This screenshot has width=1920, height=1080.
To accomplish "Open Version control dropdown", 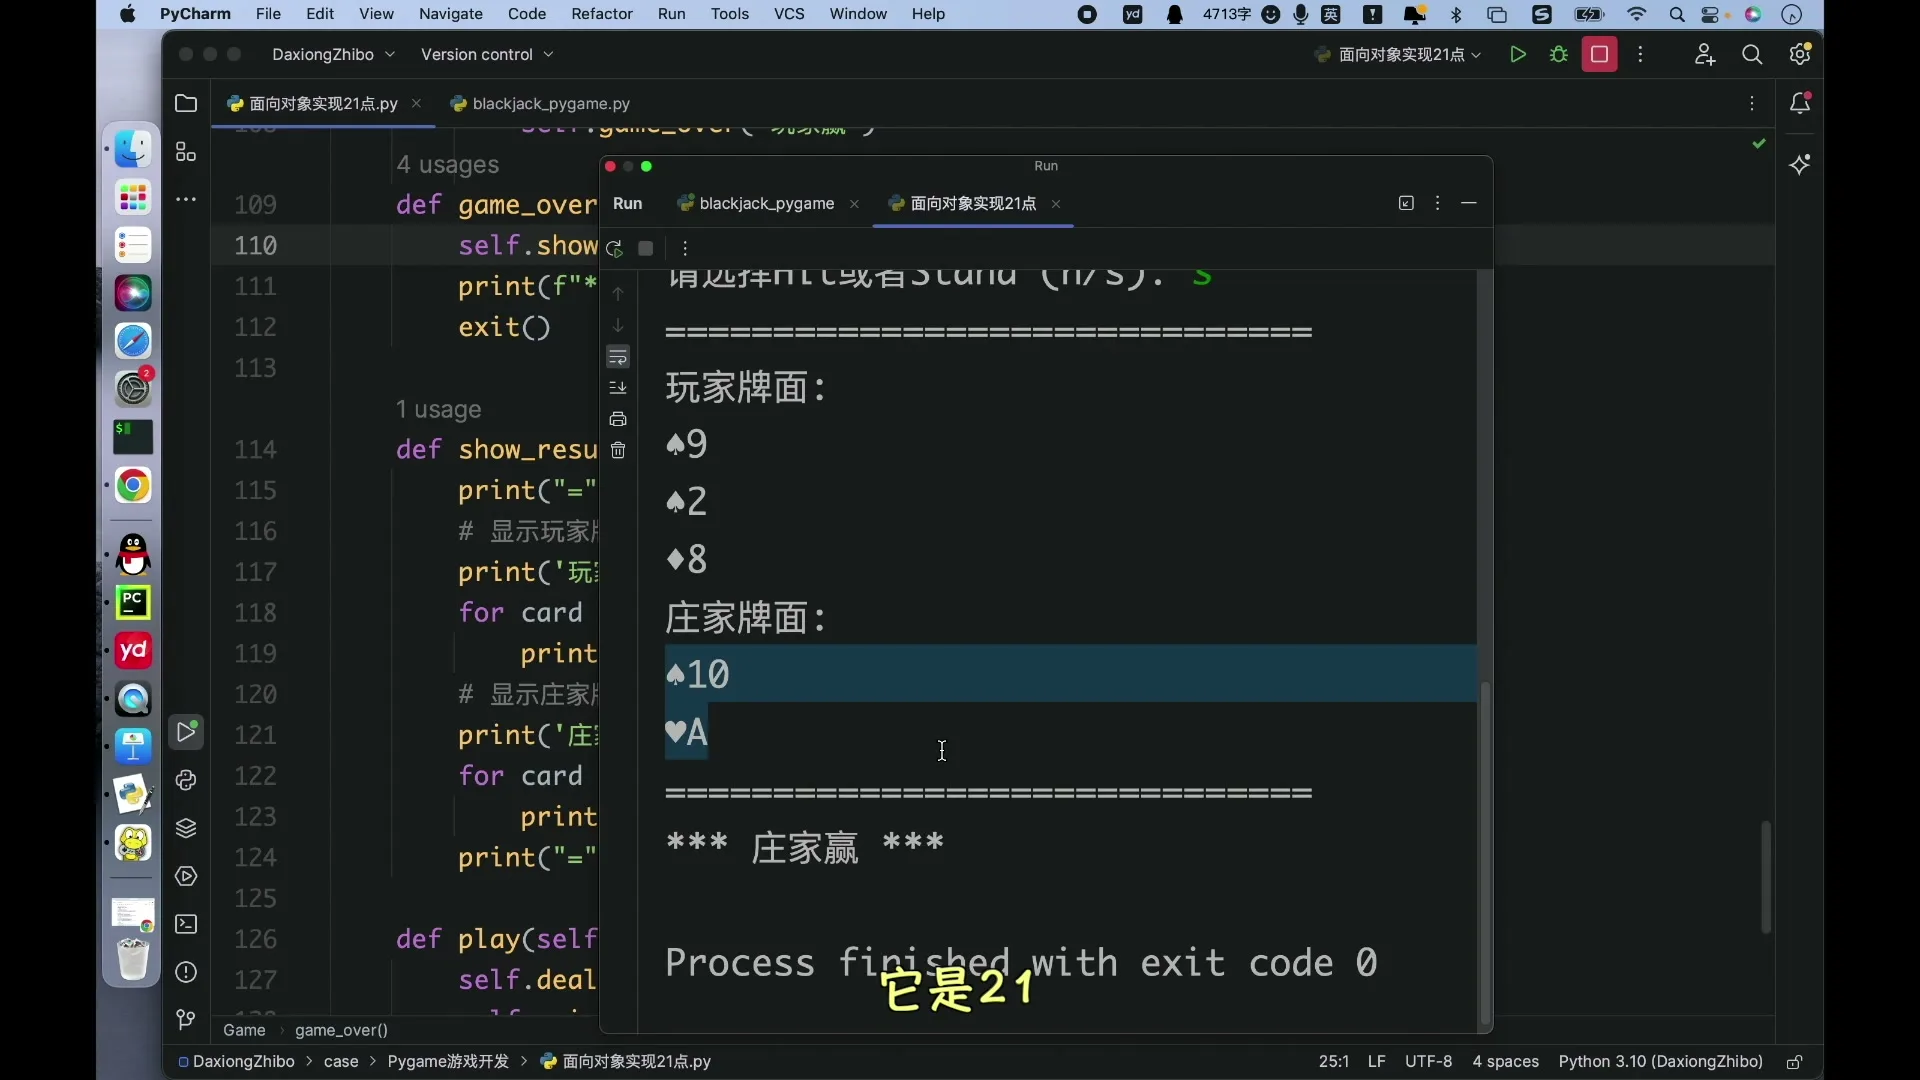I will click(x=487, y=55).
